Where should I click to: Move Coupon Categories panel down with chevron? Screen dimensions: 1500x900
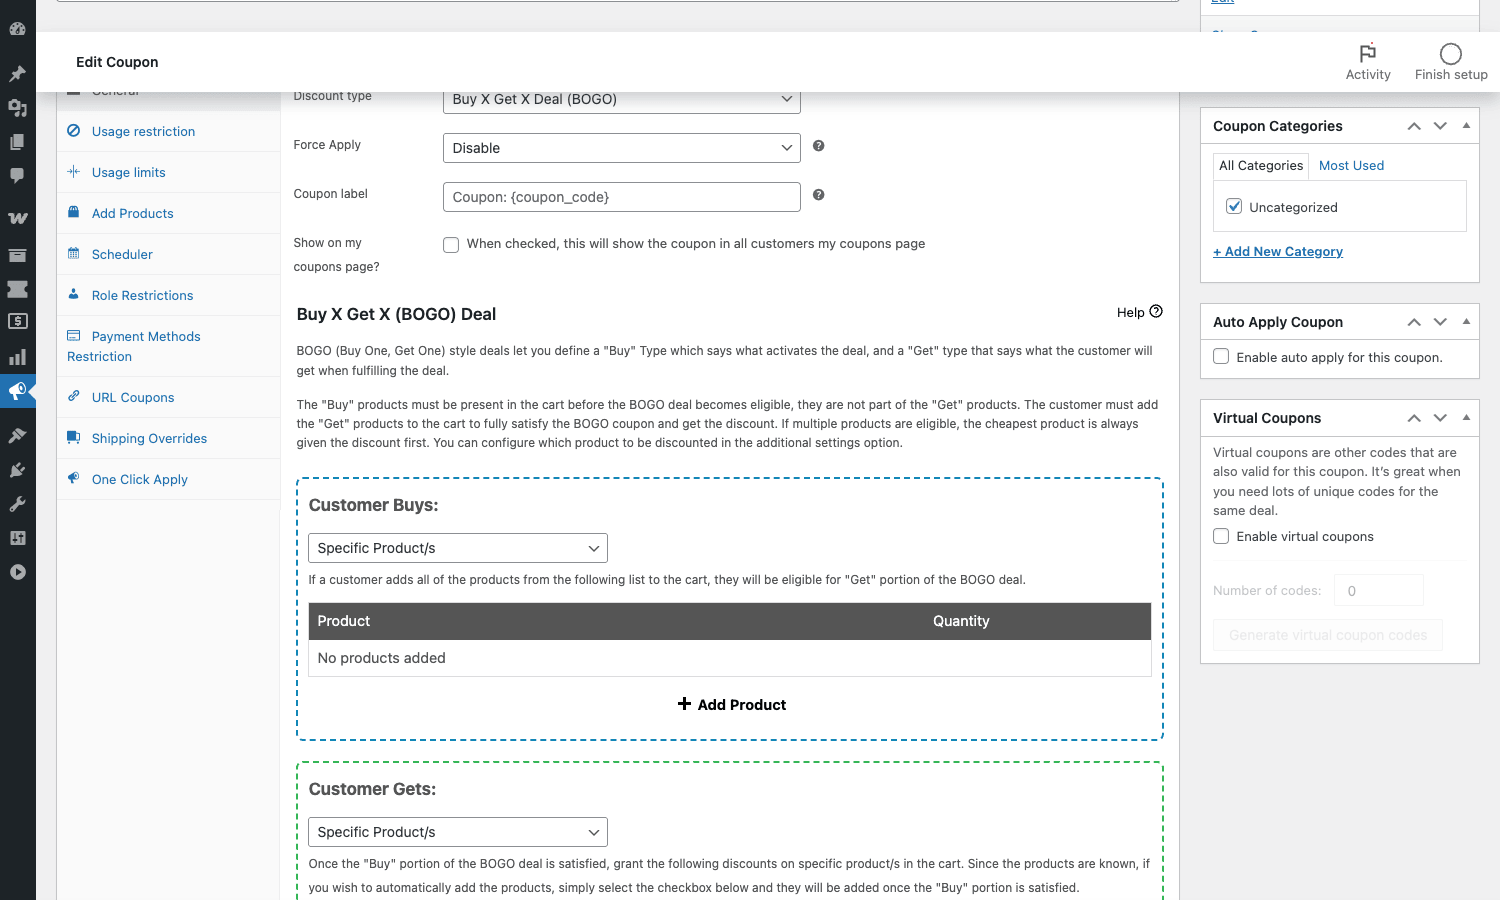(1440, 126)
